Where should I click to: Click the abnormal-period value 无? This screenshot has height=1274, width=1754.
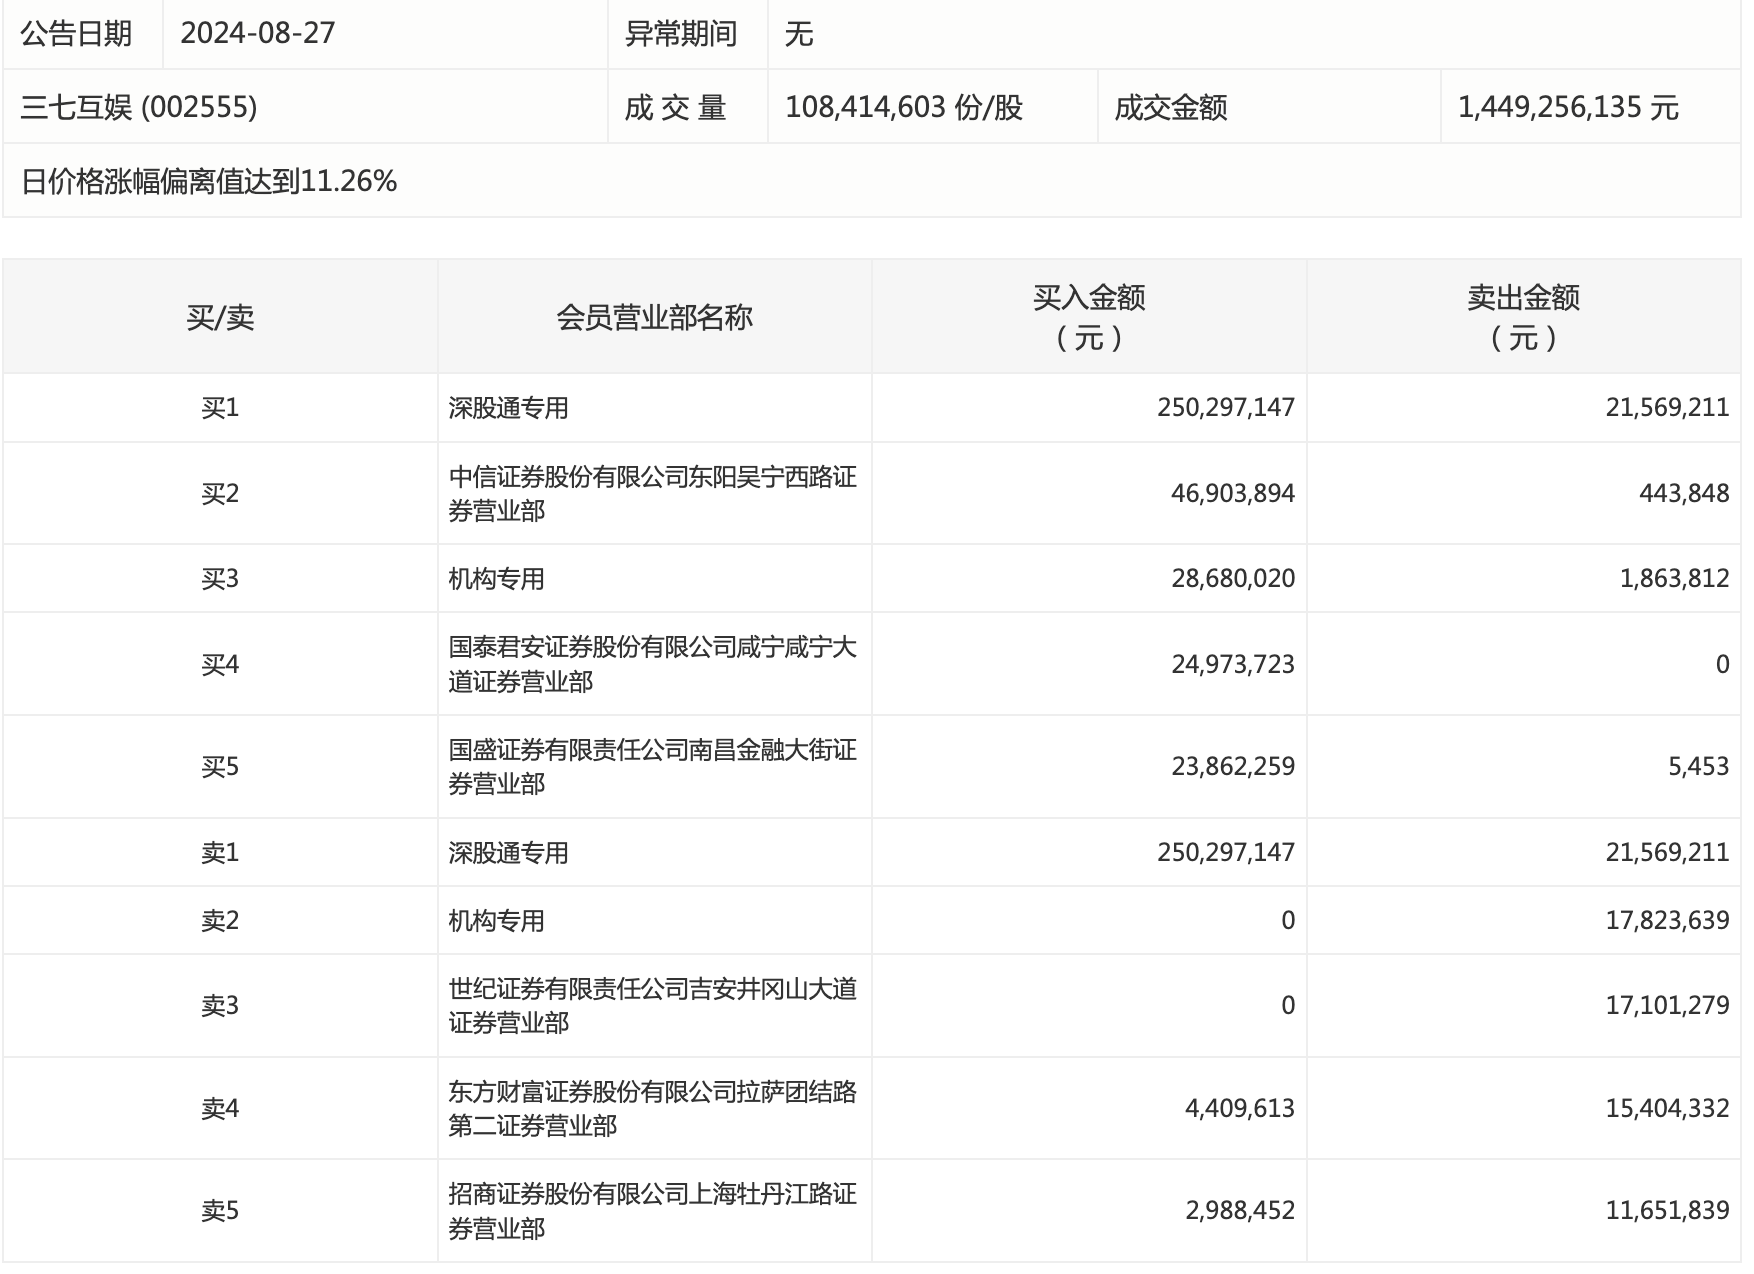(x=799, y=34)
